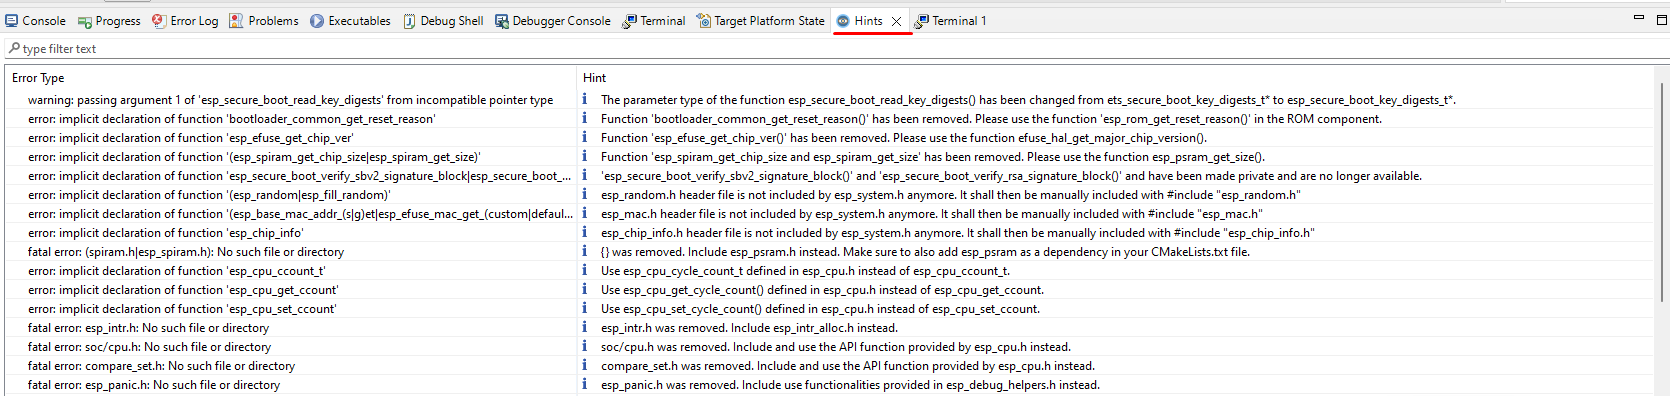Viewport: 1670px width, 396px height.
Task: Select the esp_spiram_get_chip_size error row
Action: pos(828,157)
